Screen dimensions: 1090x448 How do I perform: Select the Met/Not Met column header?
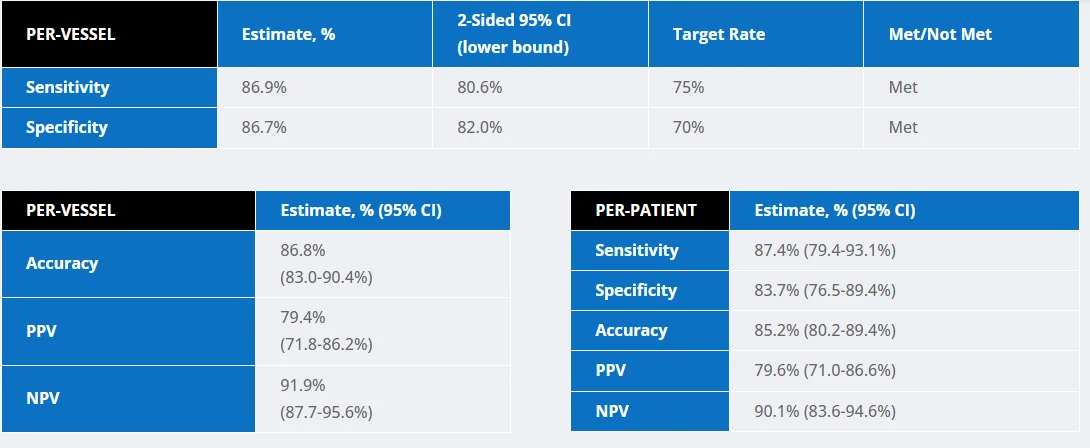(x=940, y=34)
